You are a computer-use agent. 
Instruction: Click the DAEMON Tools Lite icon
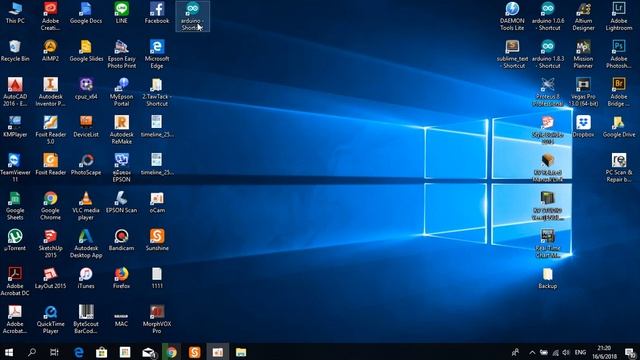pos(512,16)
